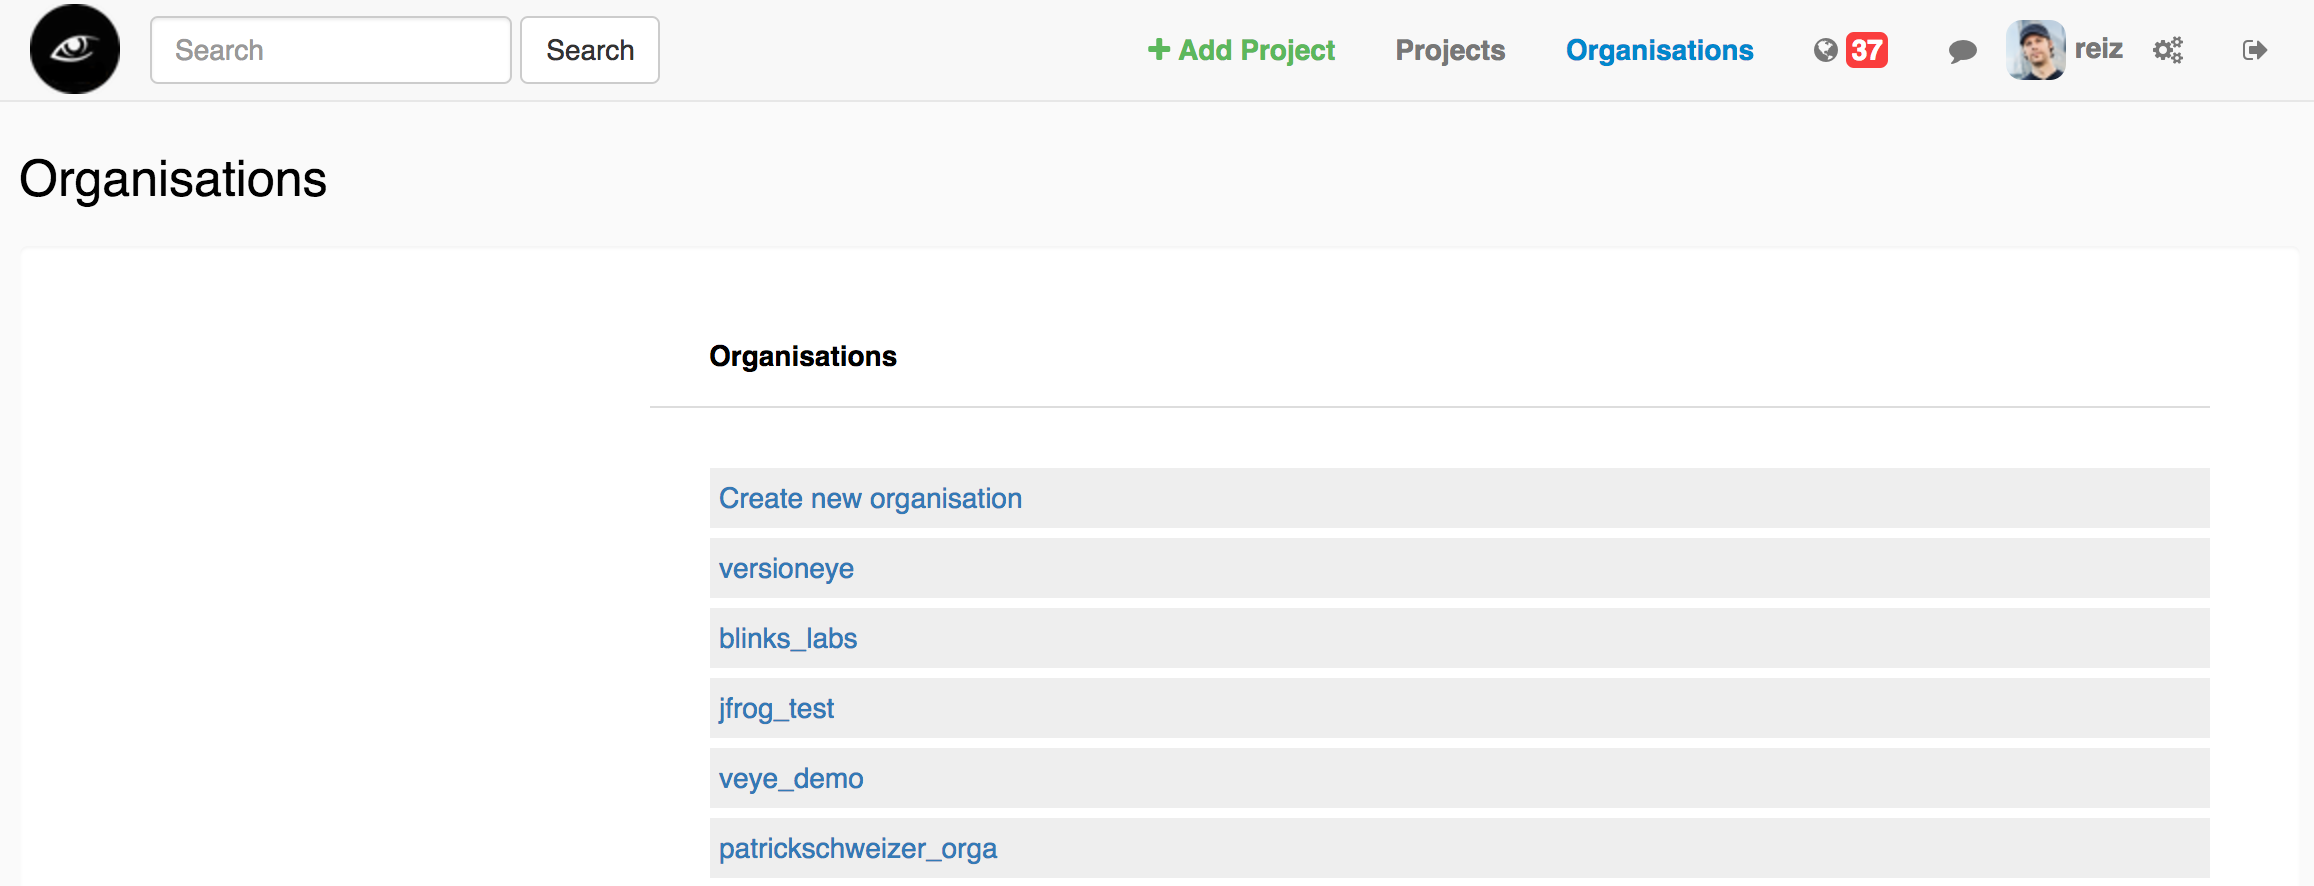Focus the Search text field
The height and width of the screenshot is (886, 2314).
coord(331,50)
